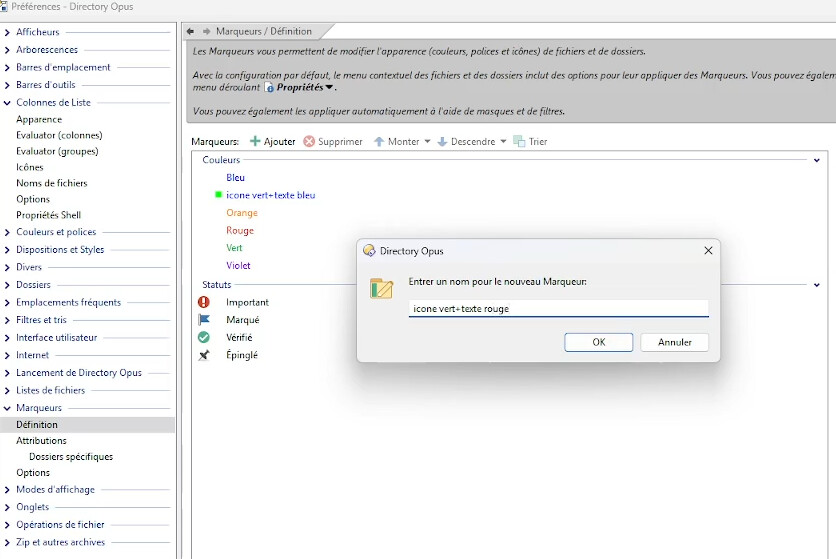Open Options under Marqueurs
This screenshot has width=836, height=559.
coord(33,473)
